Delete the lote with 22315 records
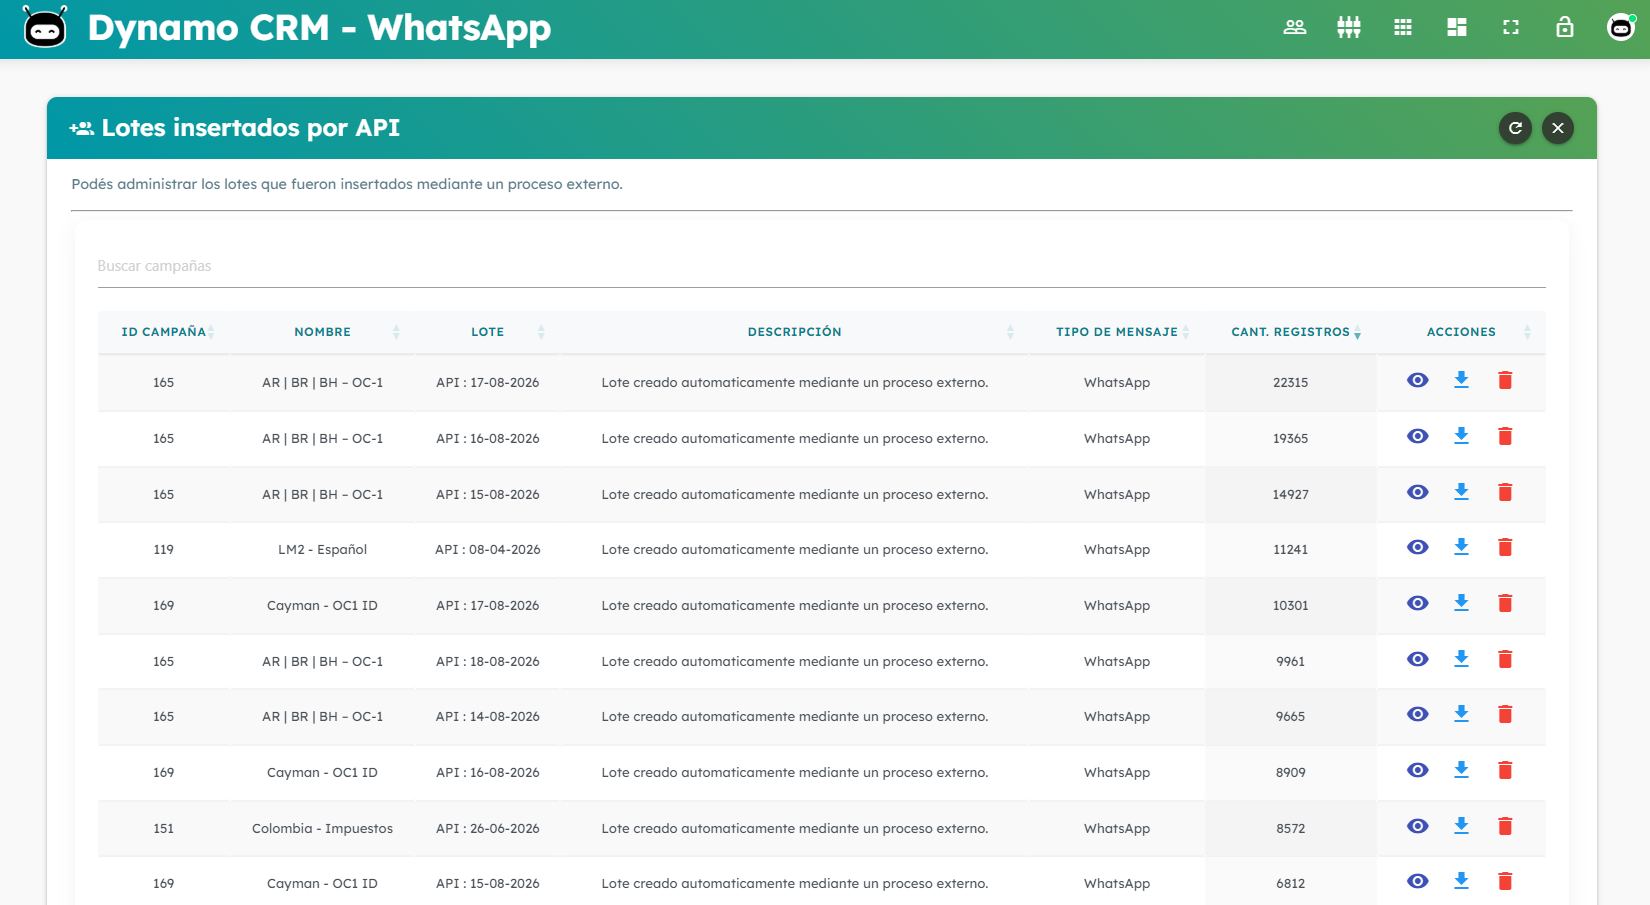The image size is (1650, 905). 1505,381
